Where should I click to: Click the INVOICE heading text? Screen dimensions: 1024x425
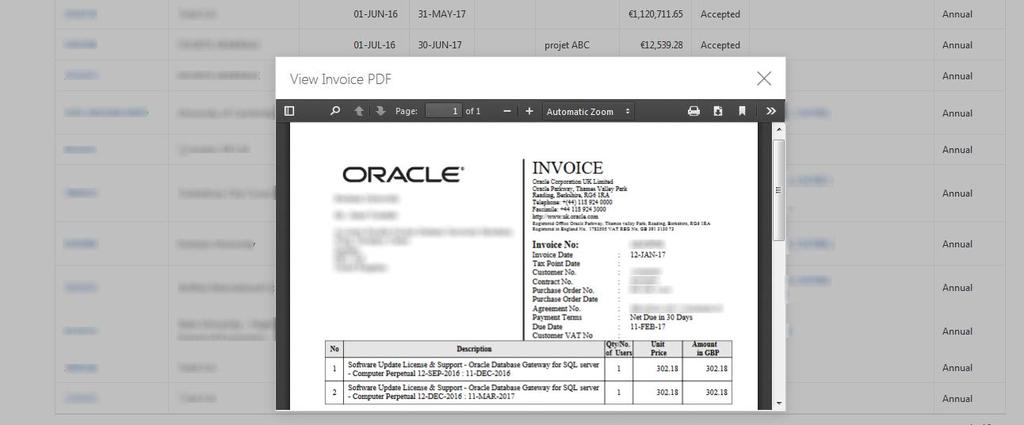click(568, 168)
